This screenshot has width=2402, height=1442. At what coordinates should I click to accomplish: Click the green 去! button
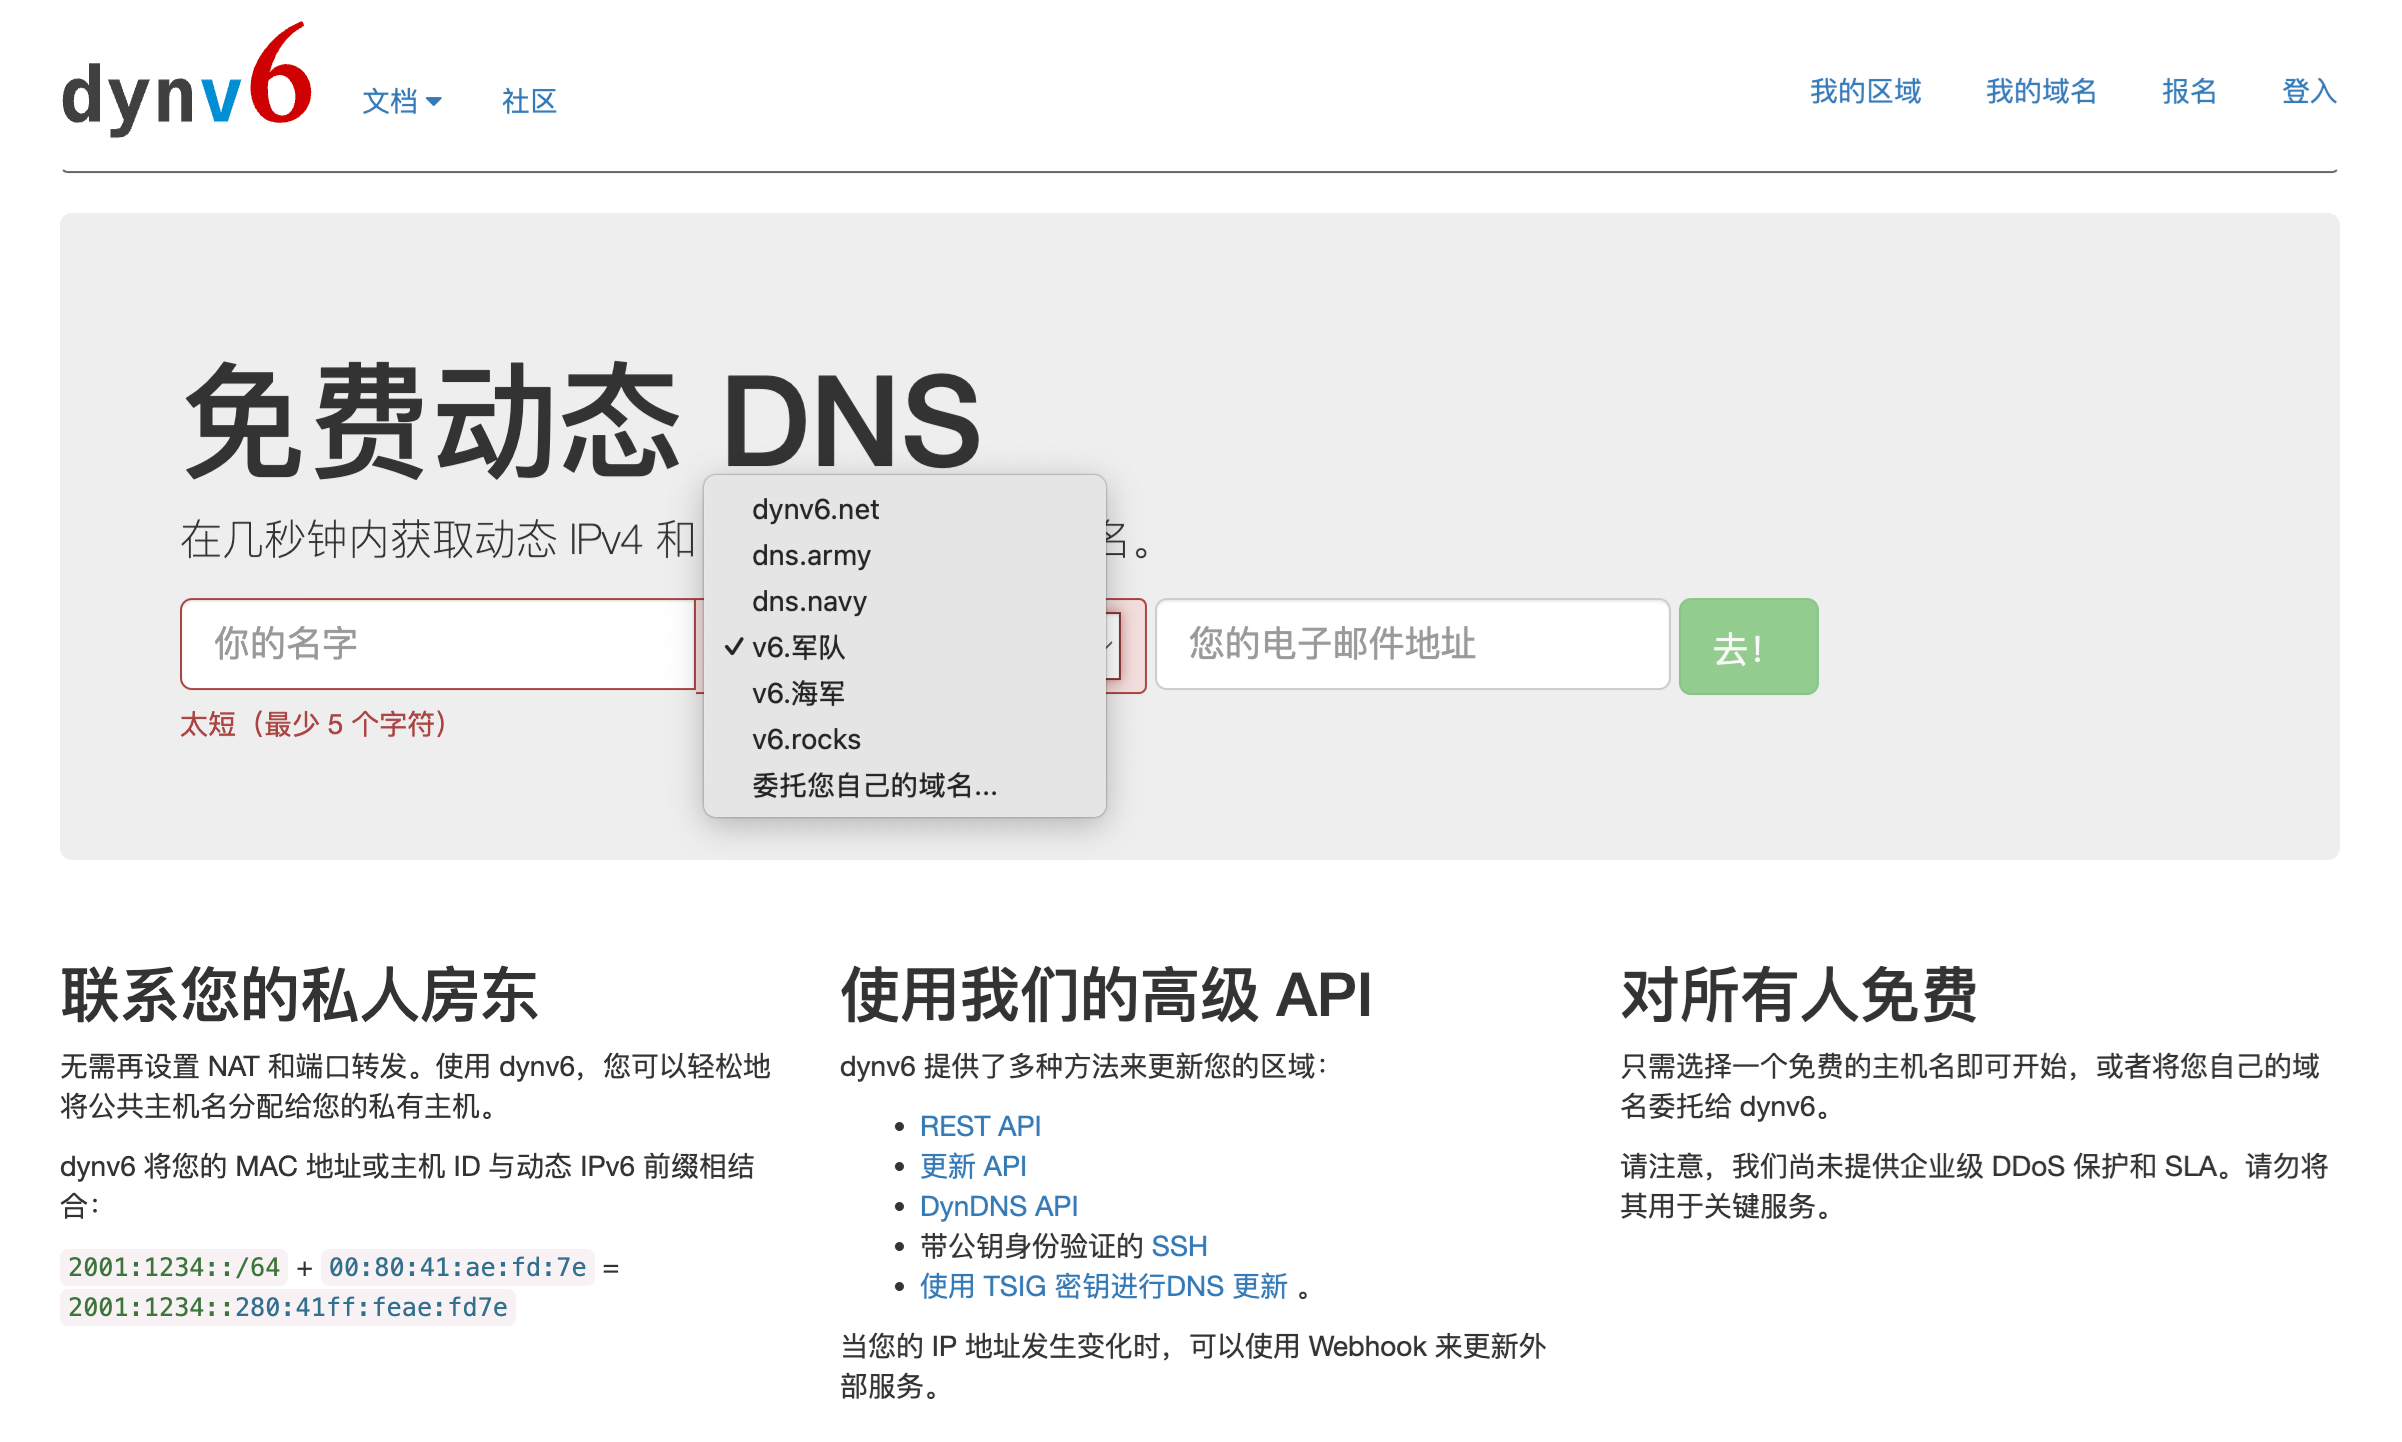click(x=1748, y=646)
